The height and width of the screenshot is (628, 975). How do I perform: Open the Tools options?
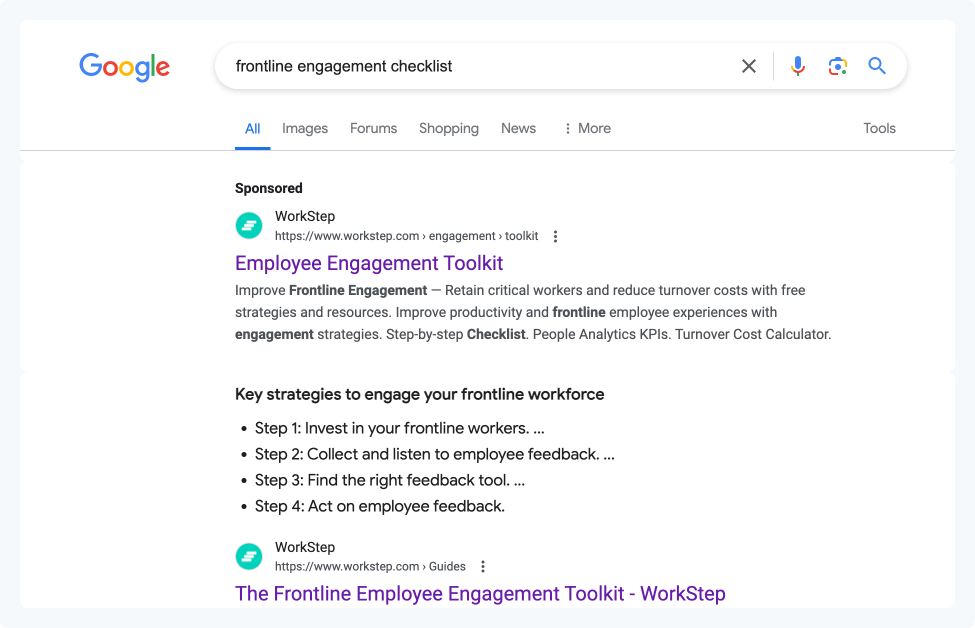[879, 129]
